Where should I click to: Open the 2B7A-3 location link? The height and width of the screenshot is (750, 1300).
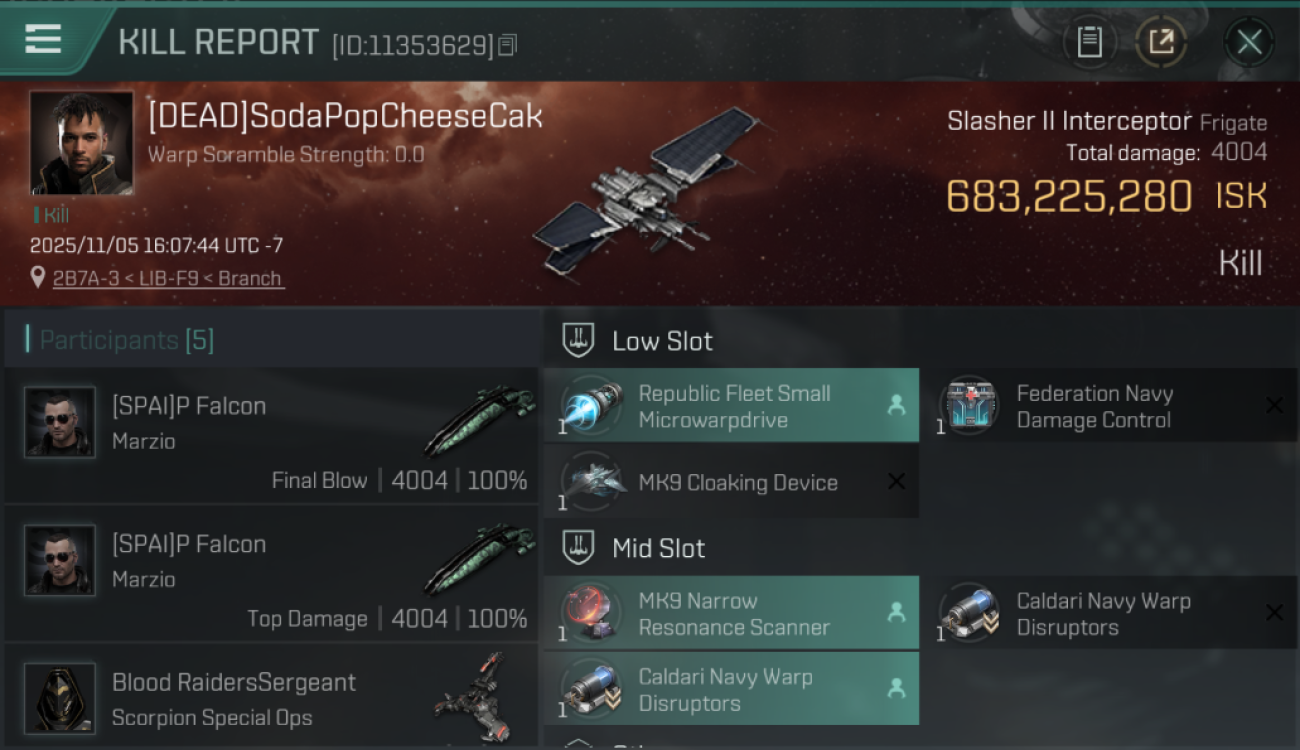(168, 278)
